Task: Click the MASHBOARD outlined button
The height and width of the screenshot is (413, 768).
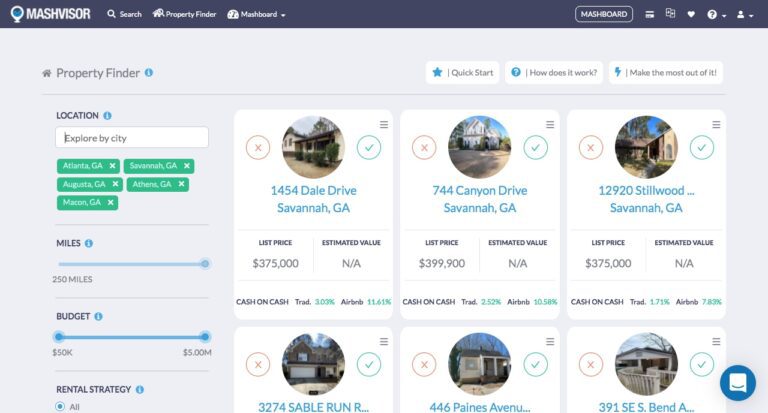Action: click(604, 14)
